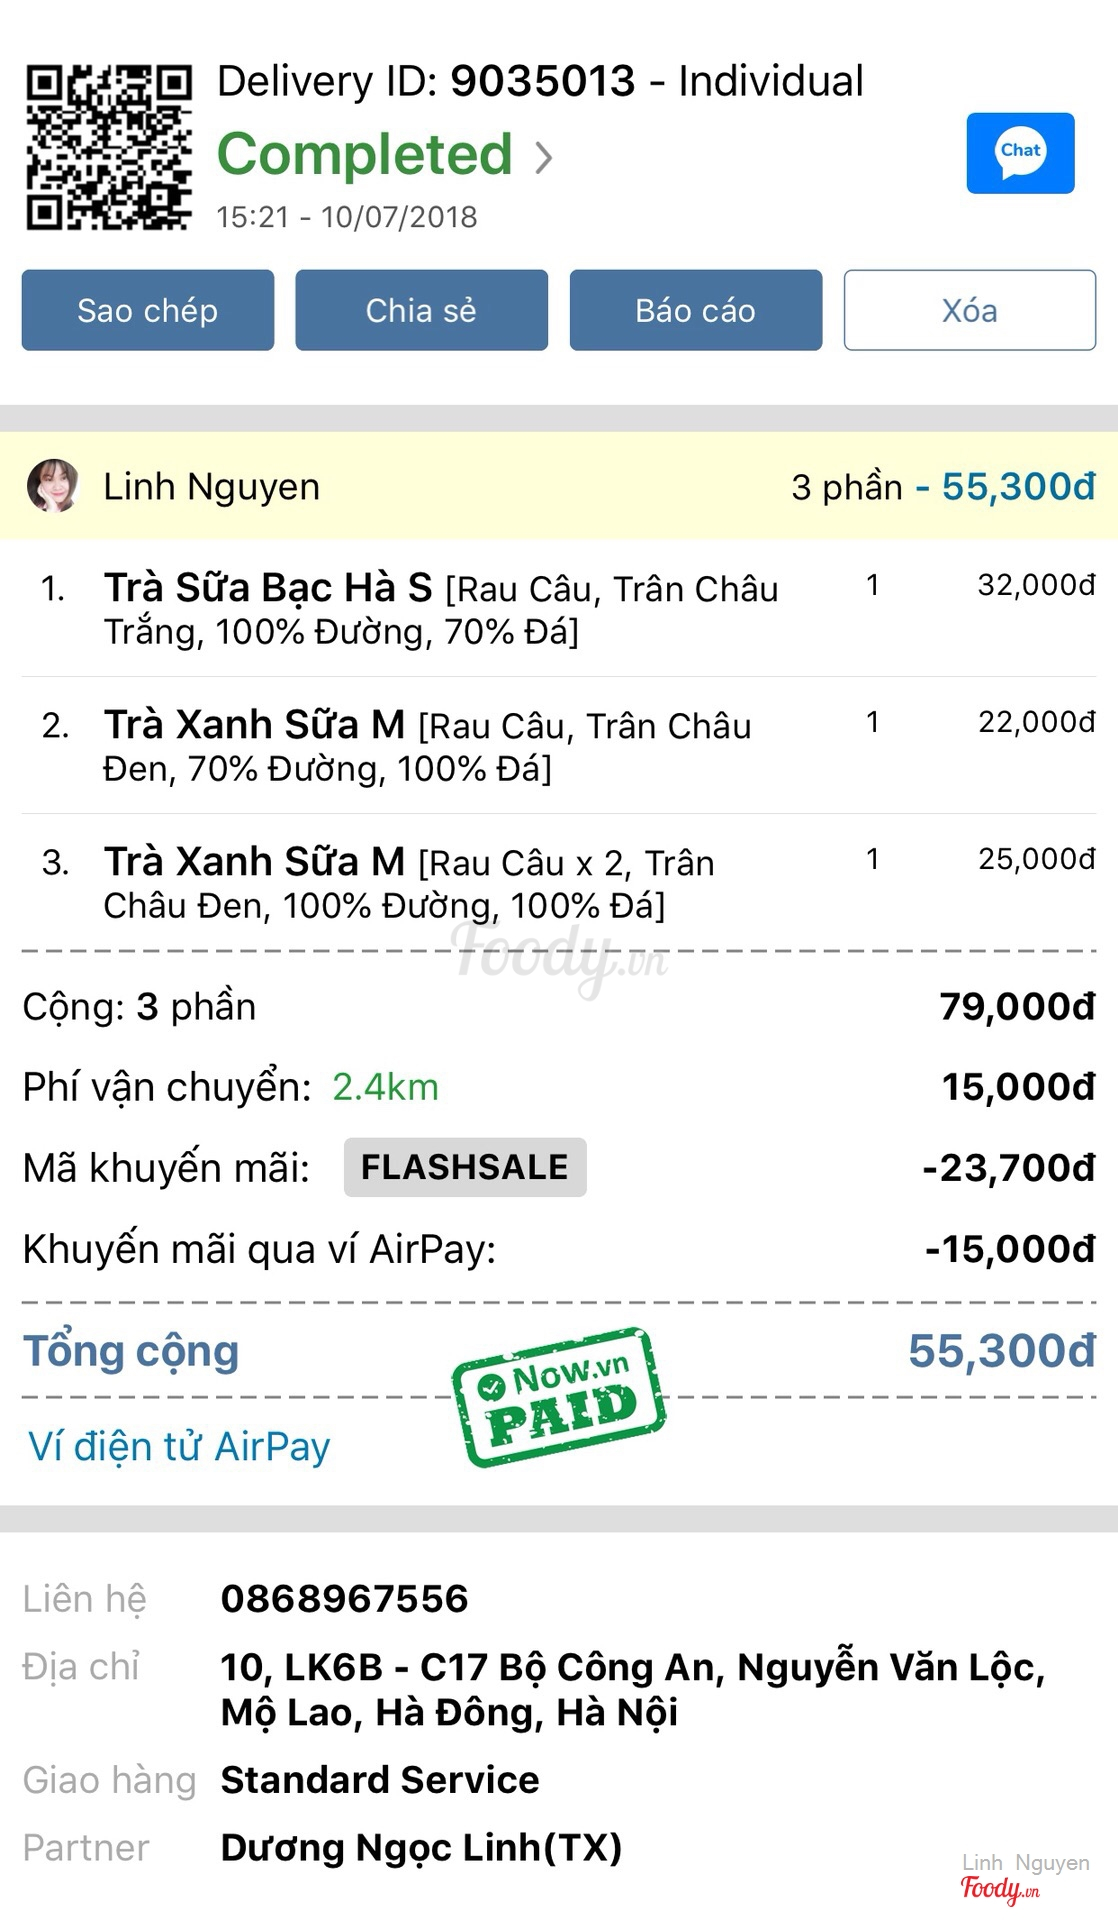Select the 22,000đ Trà Xanh Sữa M item
This screenshot has height=1920, width=1118.
click(x=427, y=745)
